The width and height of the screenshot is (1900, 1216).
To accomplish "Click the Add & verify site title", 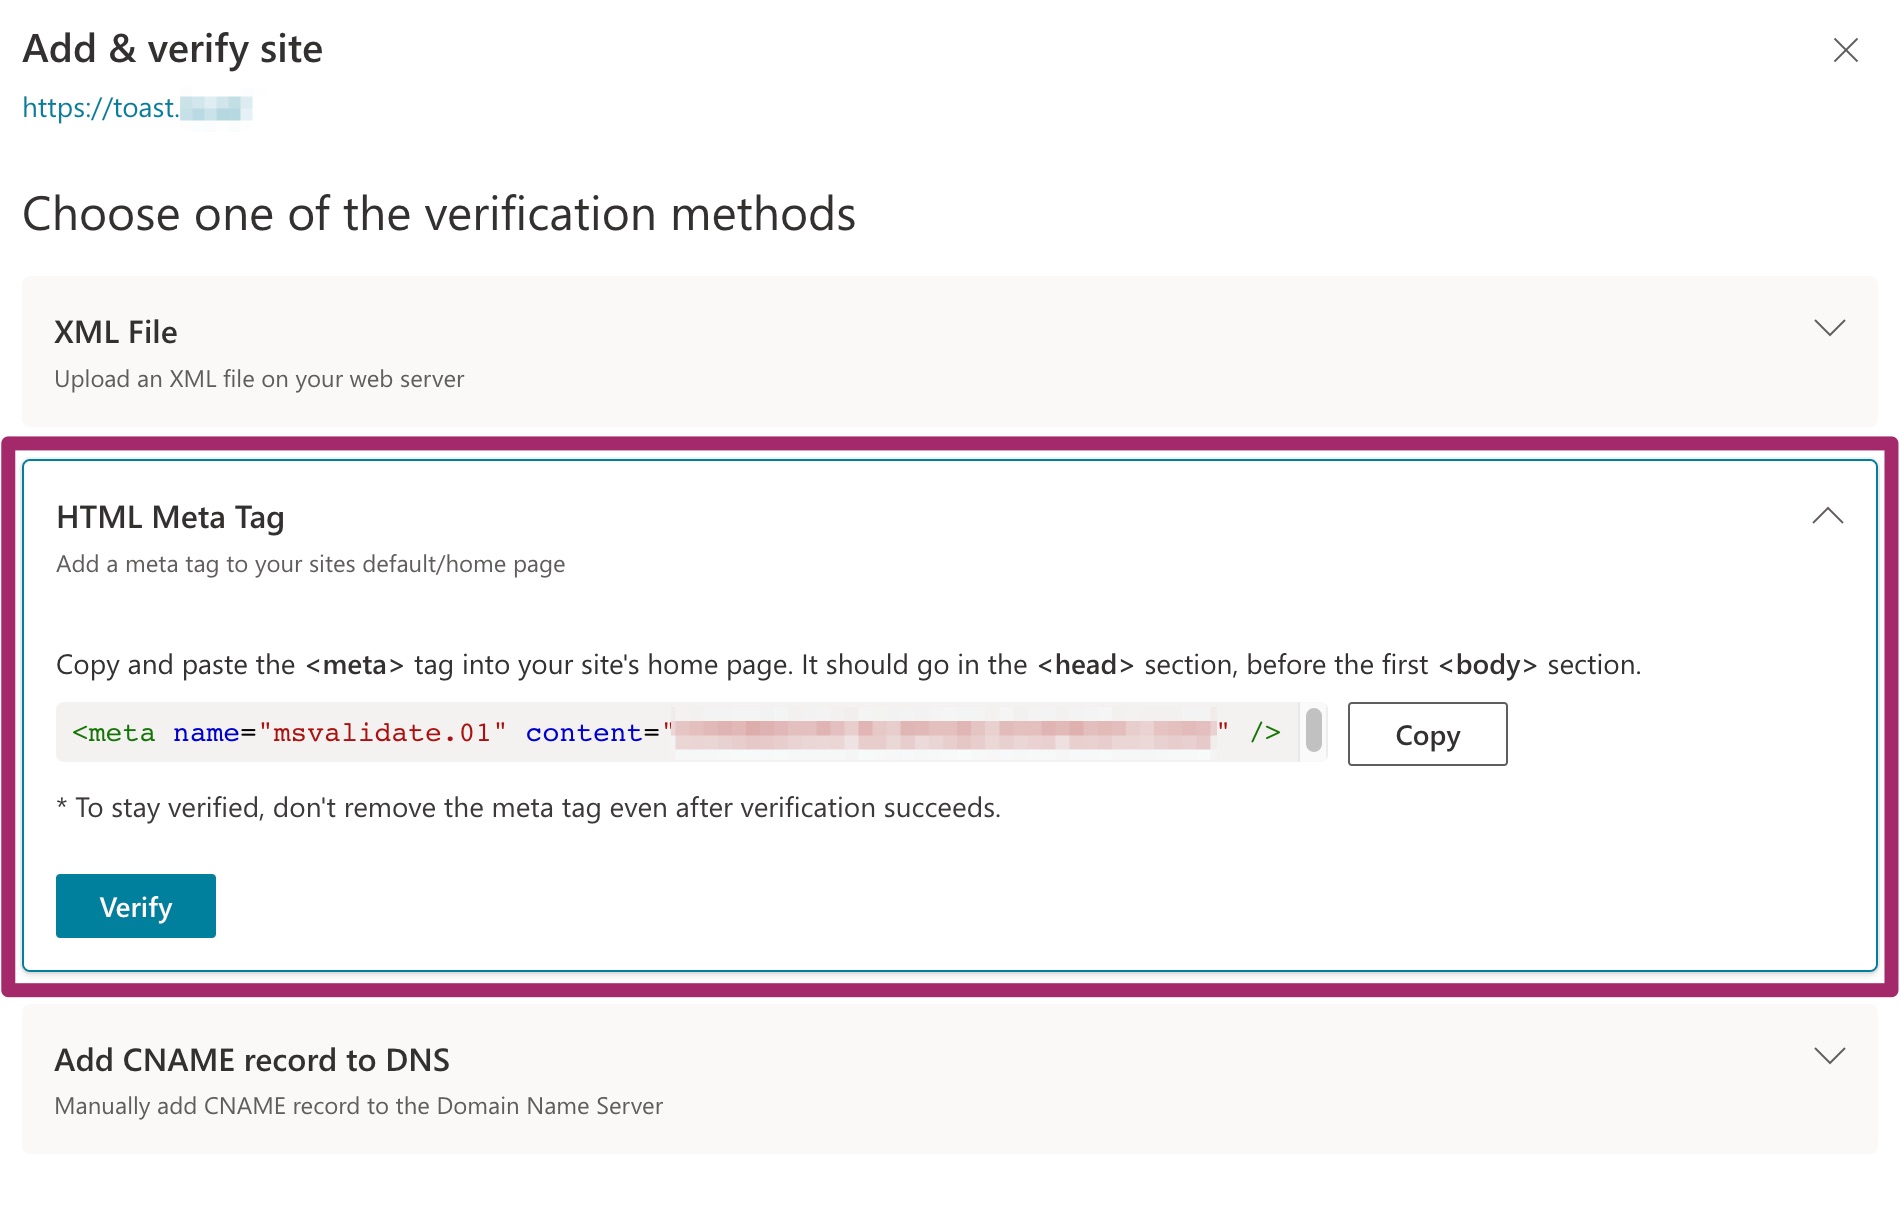I will pos(173,47).
